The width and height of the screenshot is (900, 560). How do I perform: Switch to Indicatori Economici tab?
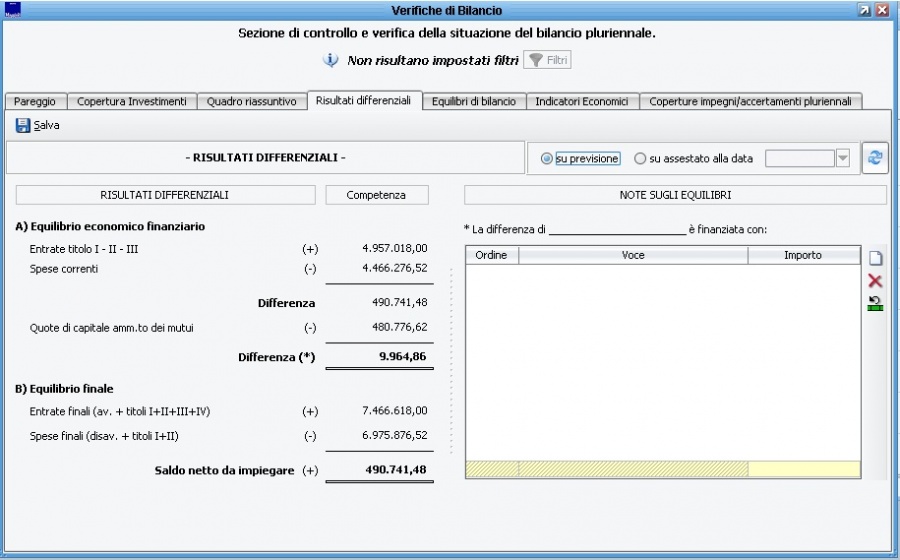(x=582, y=102)
